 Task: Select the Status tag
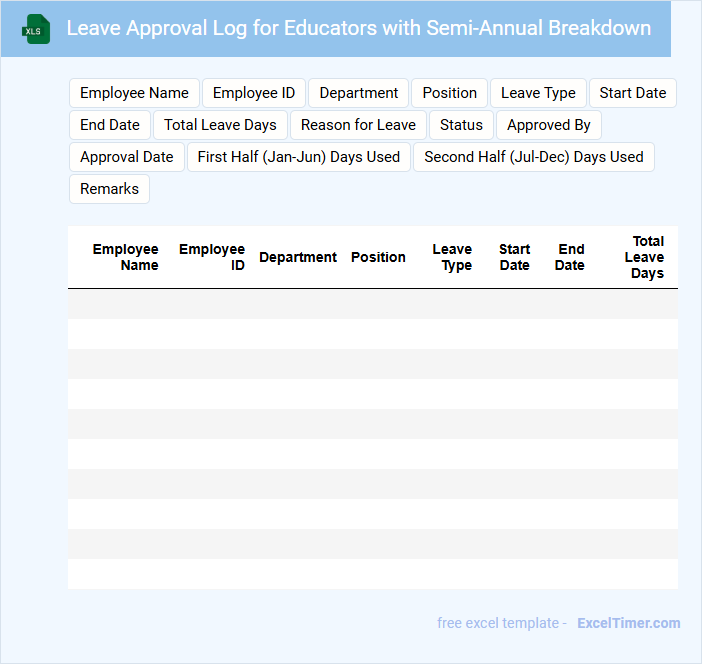point(461,125)
